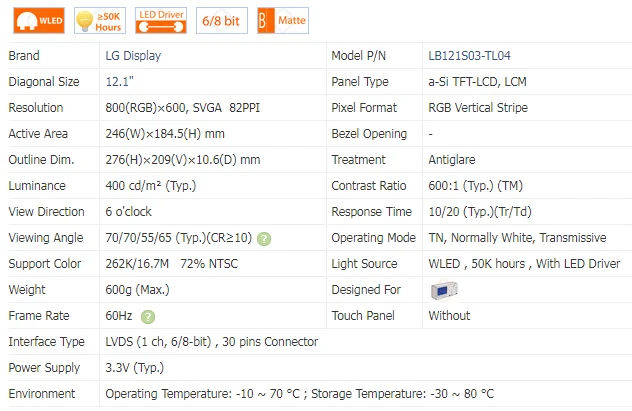Click the Antiglare treatment value
This screenshot has width=632, height=411.
(452, 160)
